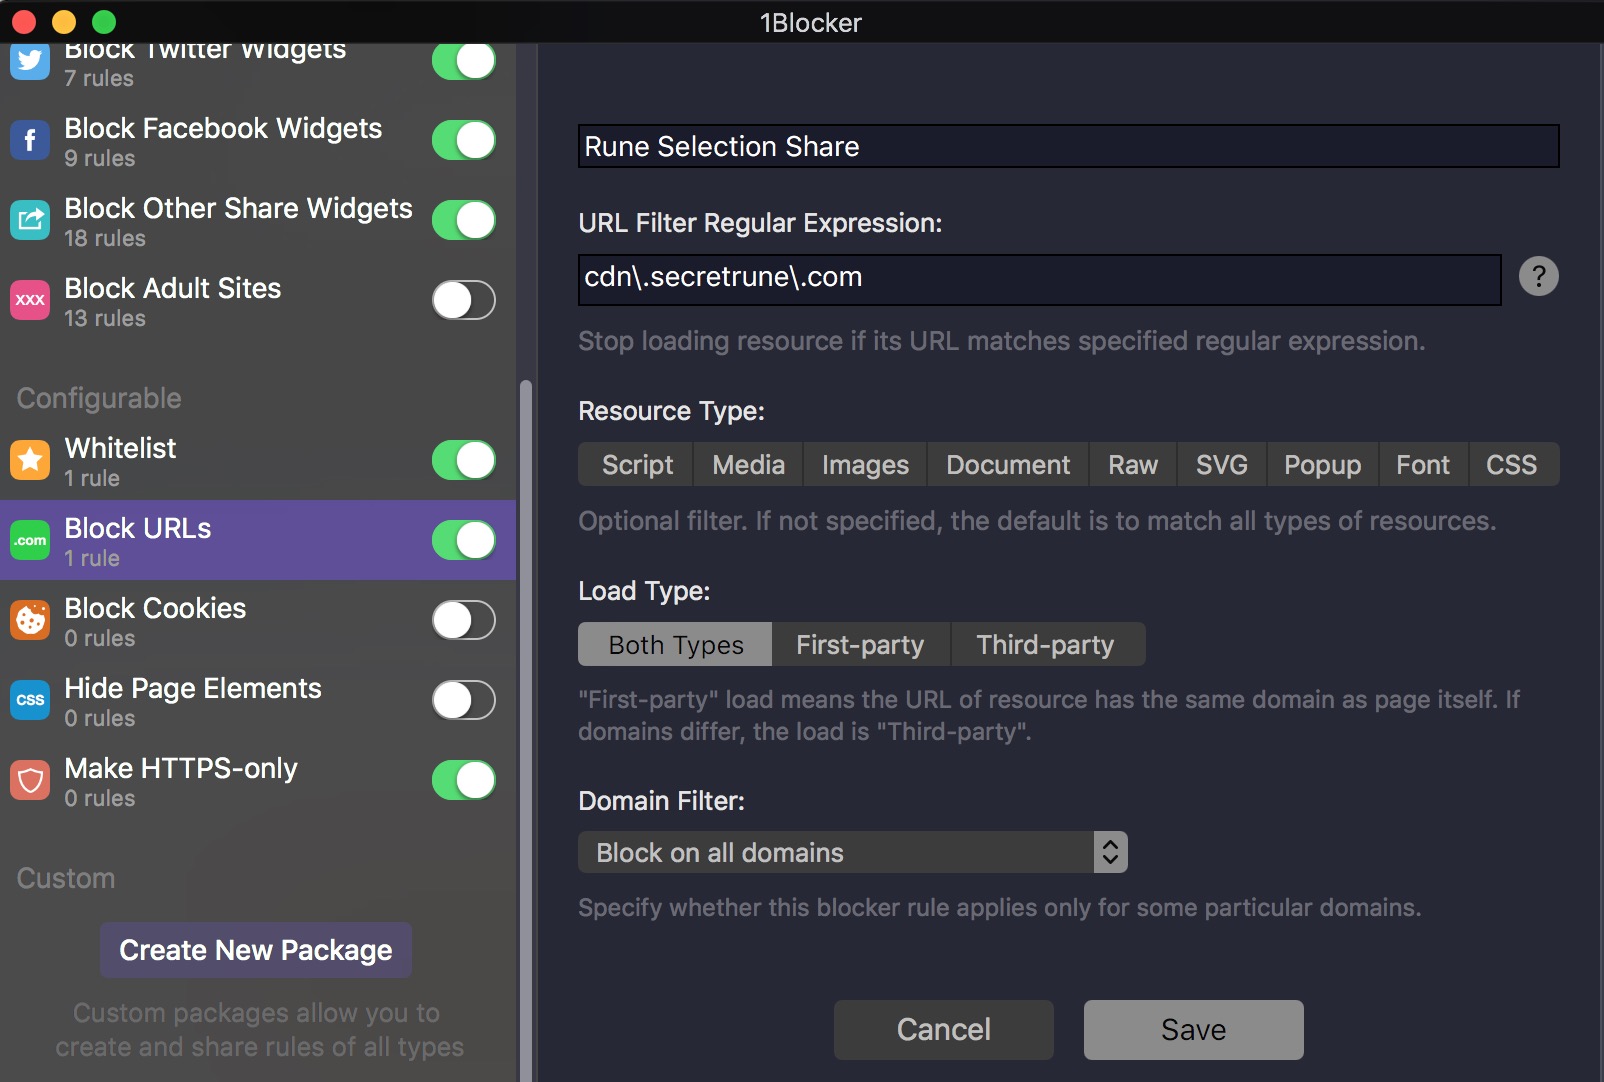Select the CSS resource type
The image size is (1604, 1082).
[x=1512, y=464]
